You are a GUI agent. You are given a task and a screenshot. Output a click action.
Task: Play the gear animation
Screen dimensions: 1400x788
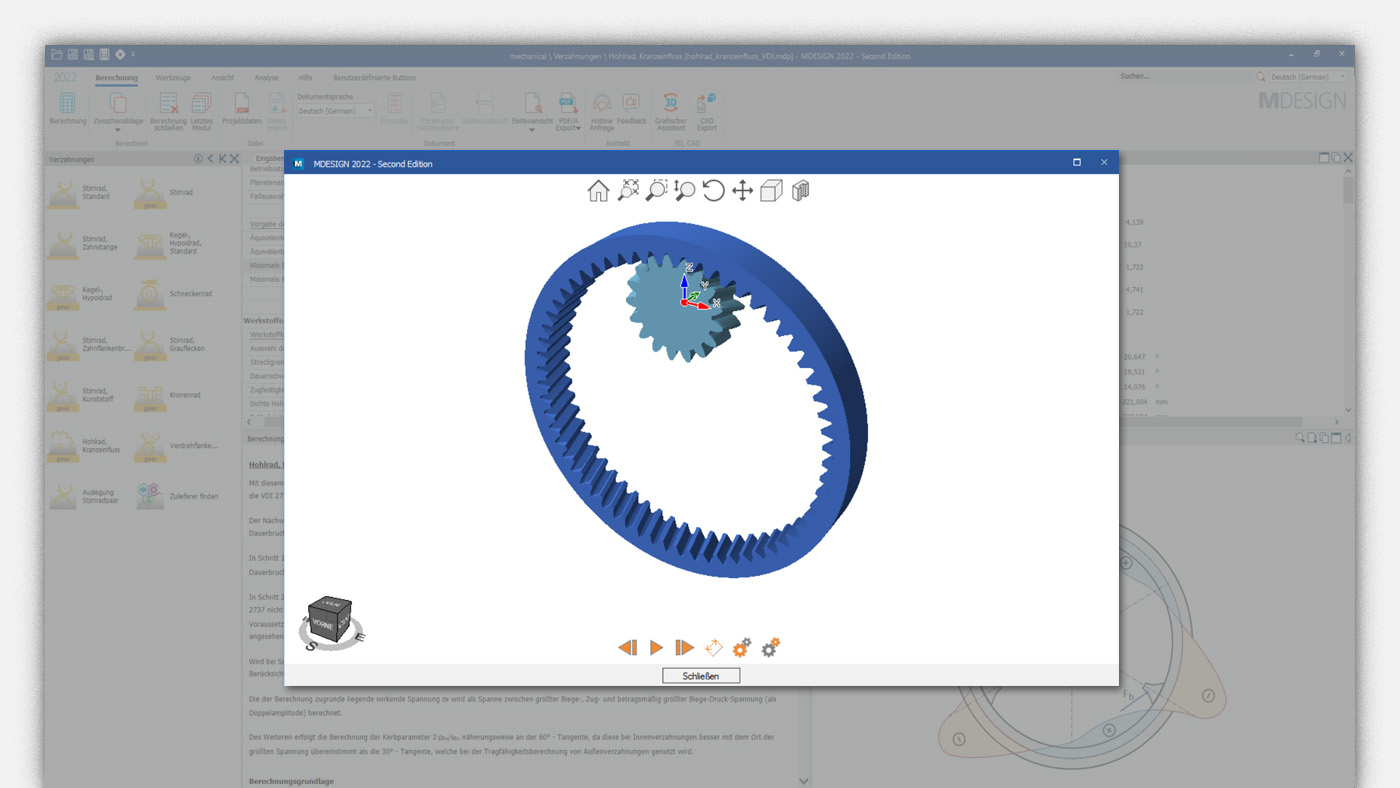click(656, 648)
